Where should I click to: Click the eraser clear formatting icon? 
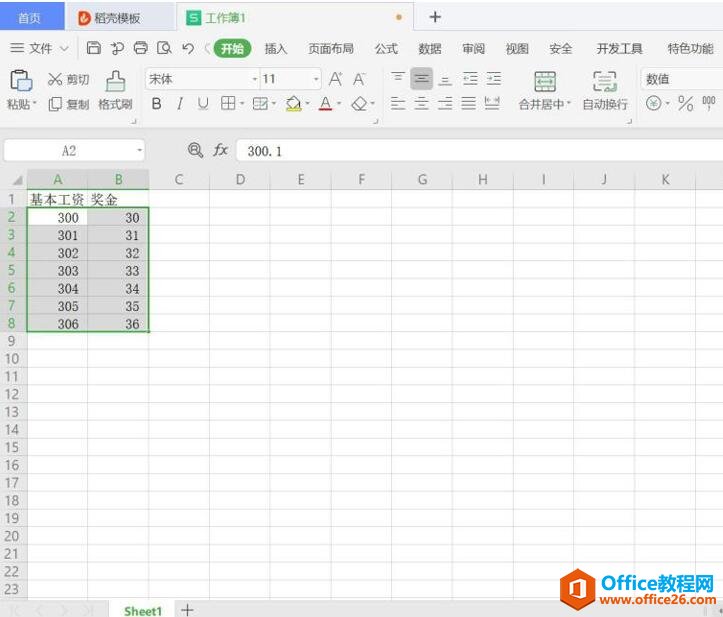pyautogui.click(x=359, y=104)
